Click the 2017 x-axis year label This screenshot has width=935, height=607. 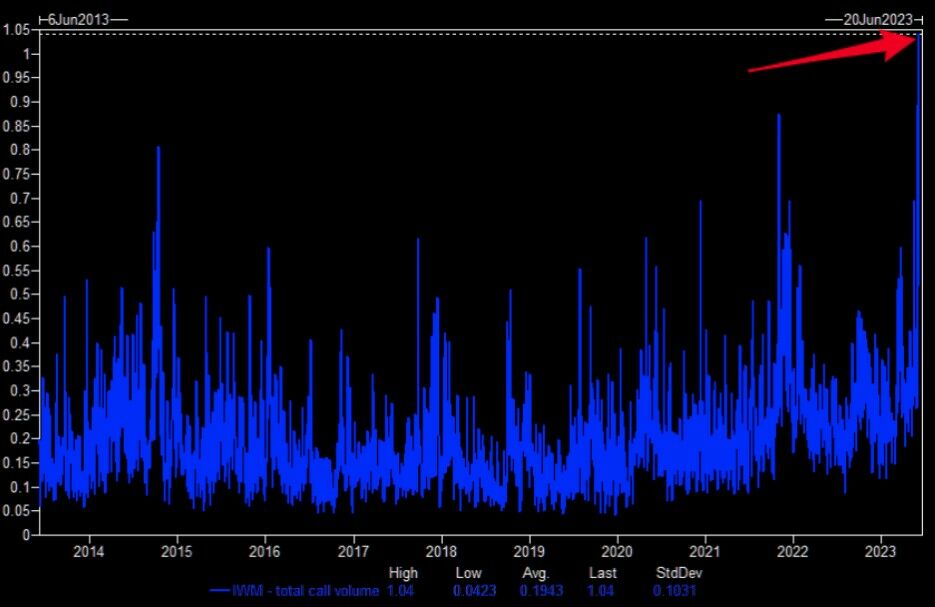coord(354,552)
